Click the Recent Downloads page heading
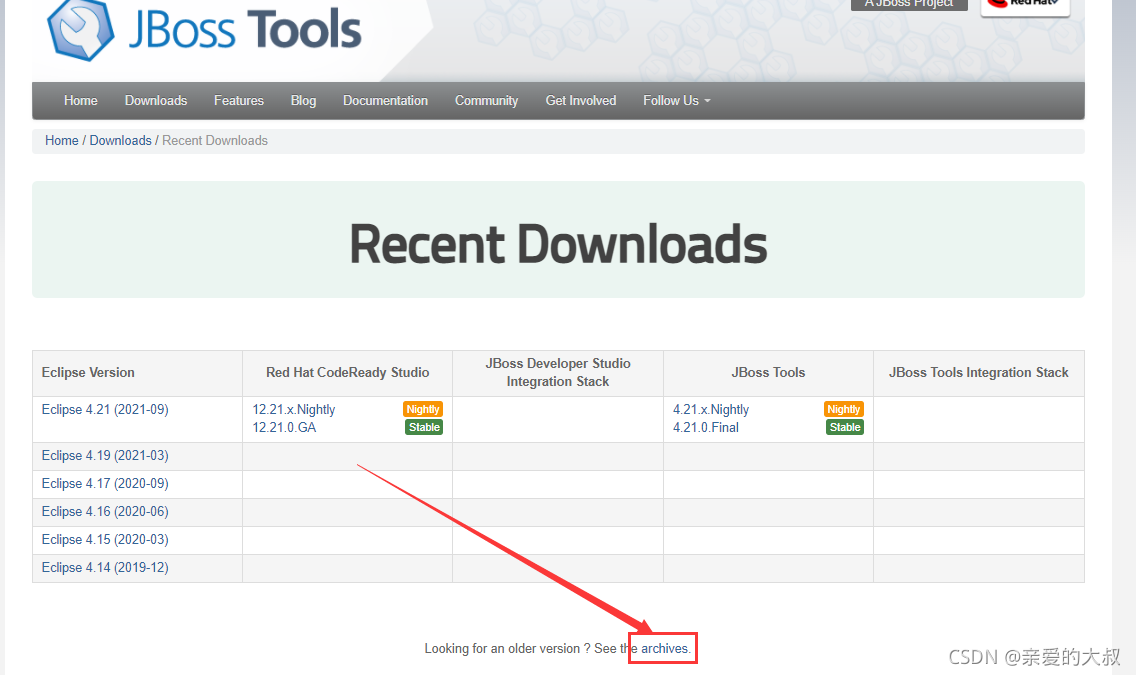The width and height of the screenshot is (1136, 675). pyautogui.click(x=558, y=244)
